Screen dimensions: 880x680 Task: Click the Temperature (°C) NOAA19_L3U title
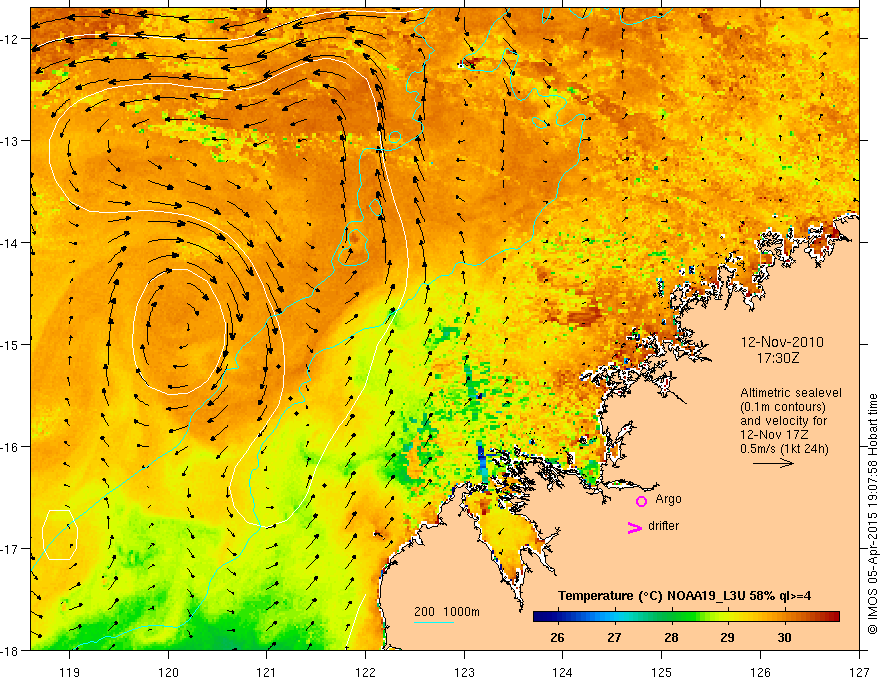684,596
